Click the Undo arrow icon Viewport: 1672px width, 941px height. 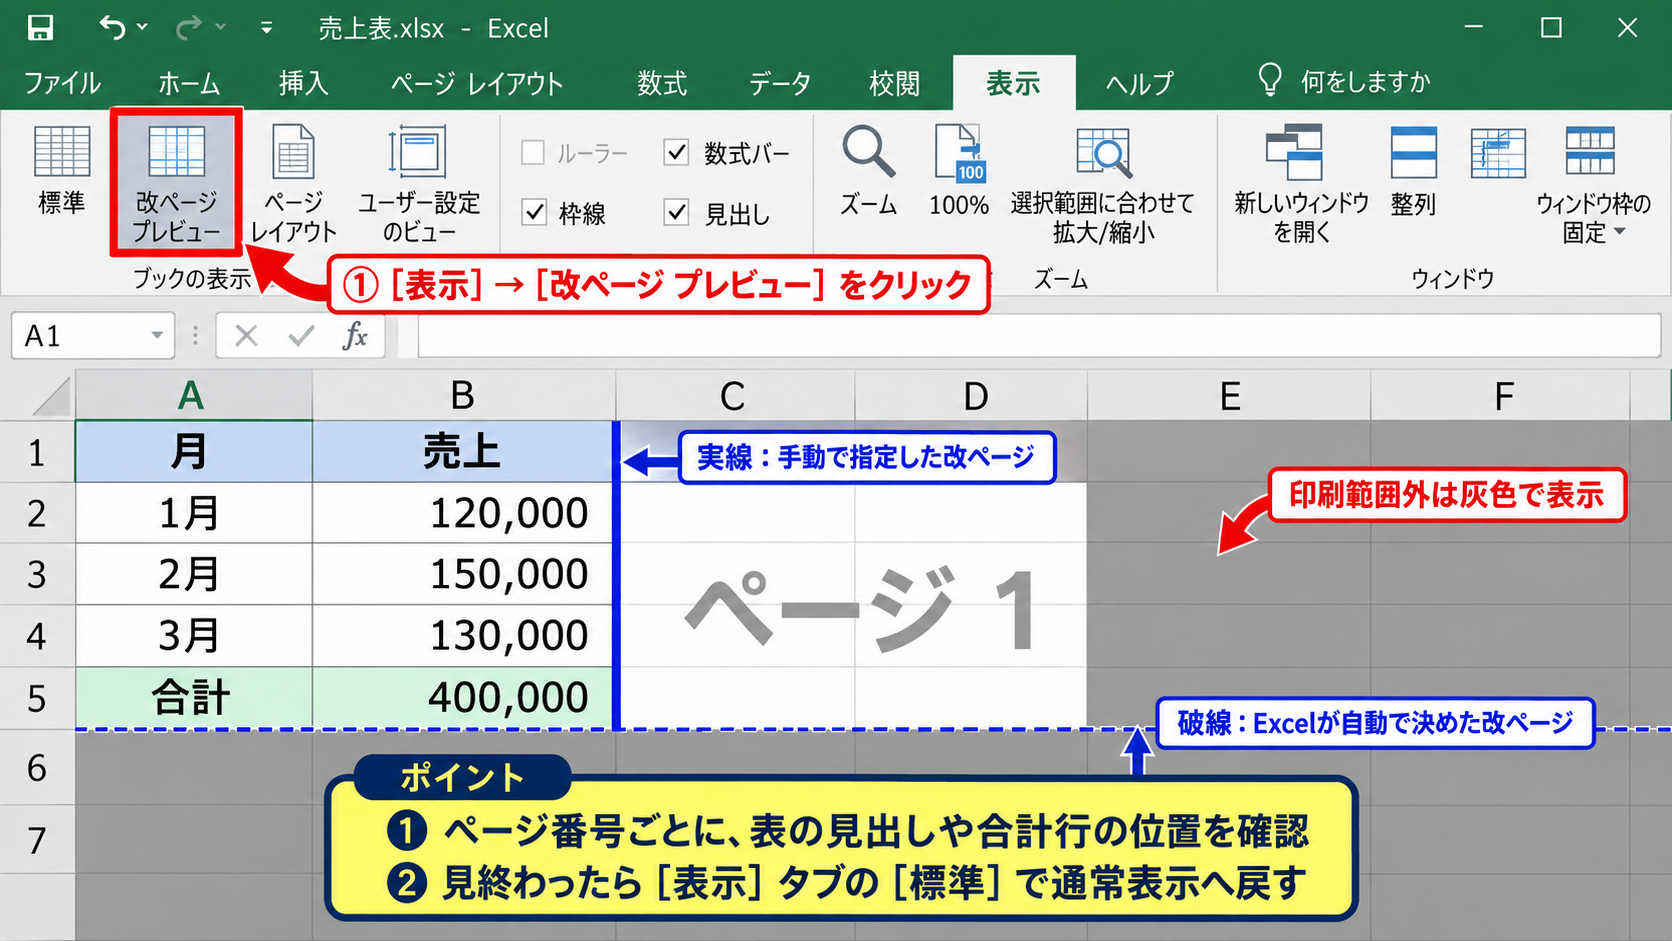(112, 28)
